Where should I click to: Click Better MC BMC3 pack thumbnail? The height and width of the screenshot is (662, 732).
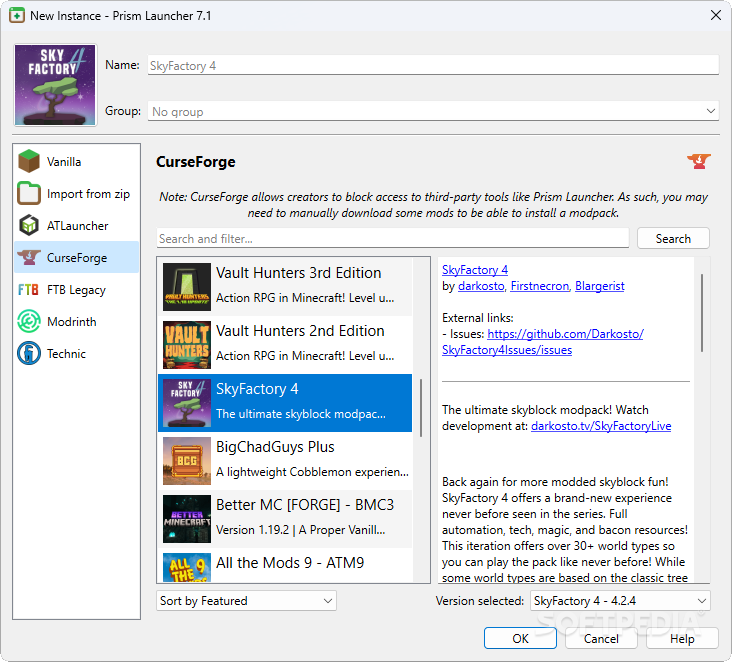point(187,519)
